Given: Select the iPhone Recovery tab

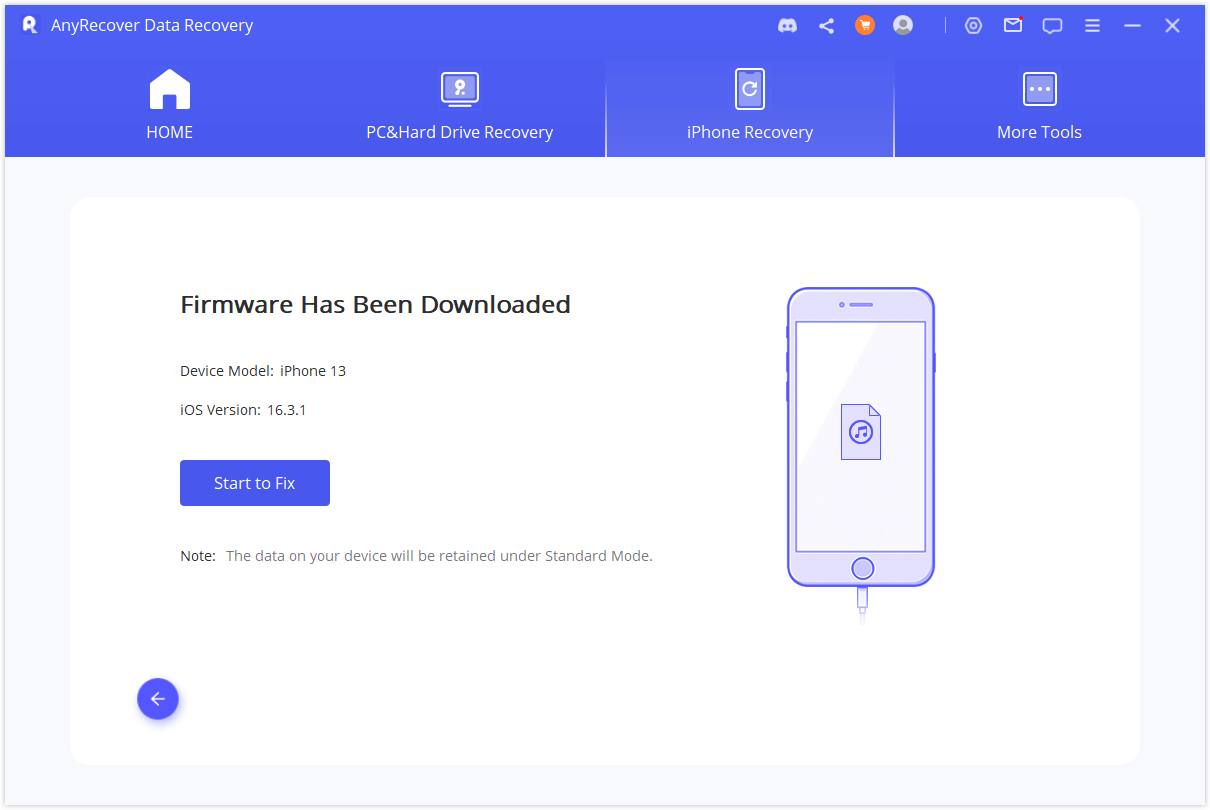Looking at the screenshot, I should click(750, 106).
